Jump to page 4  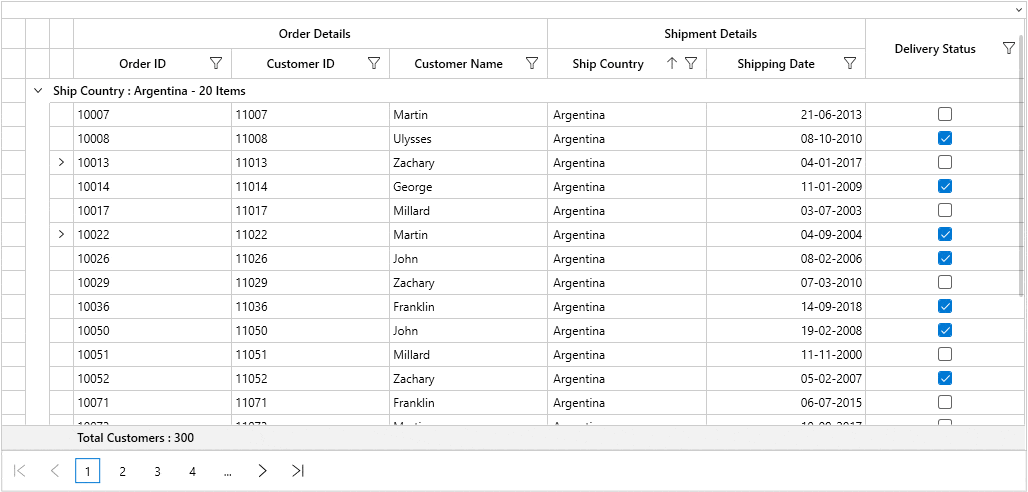click(x=192, y=471)
